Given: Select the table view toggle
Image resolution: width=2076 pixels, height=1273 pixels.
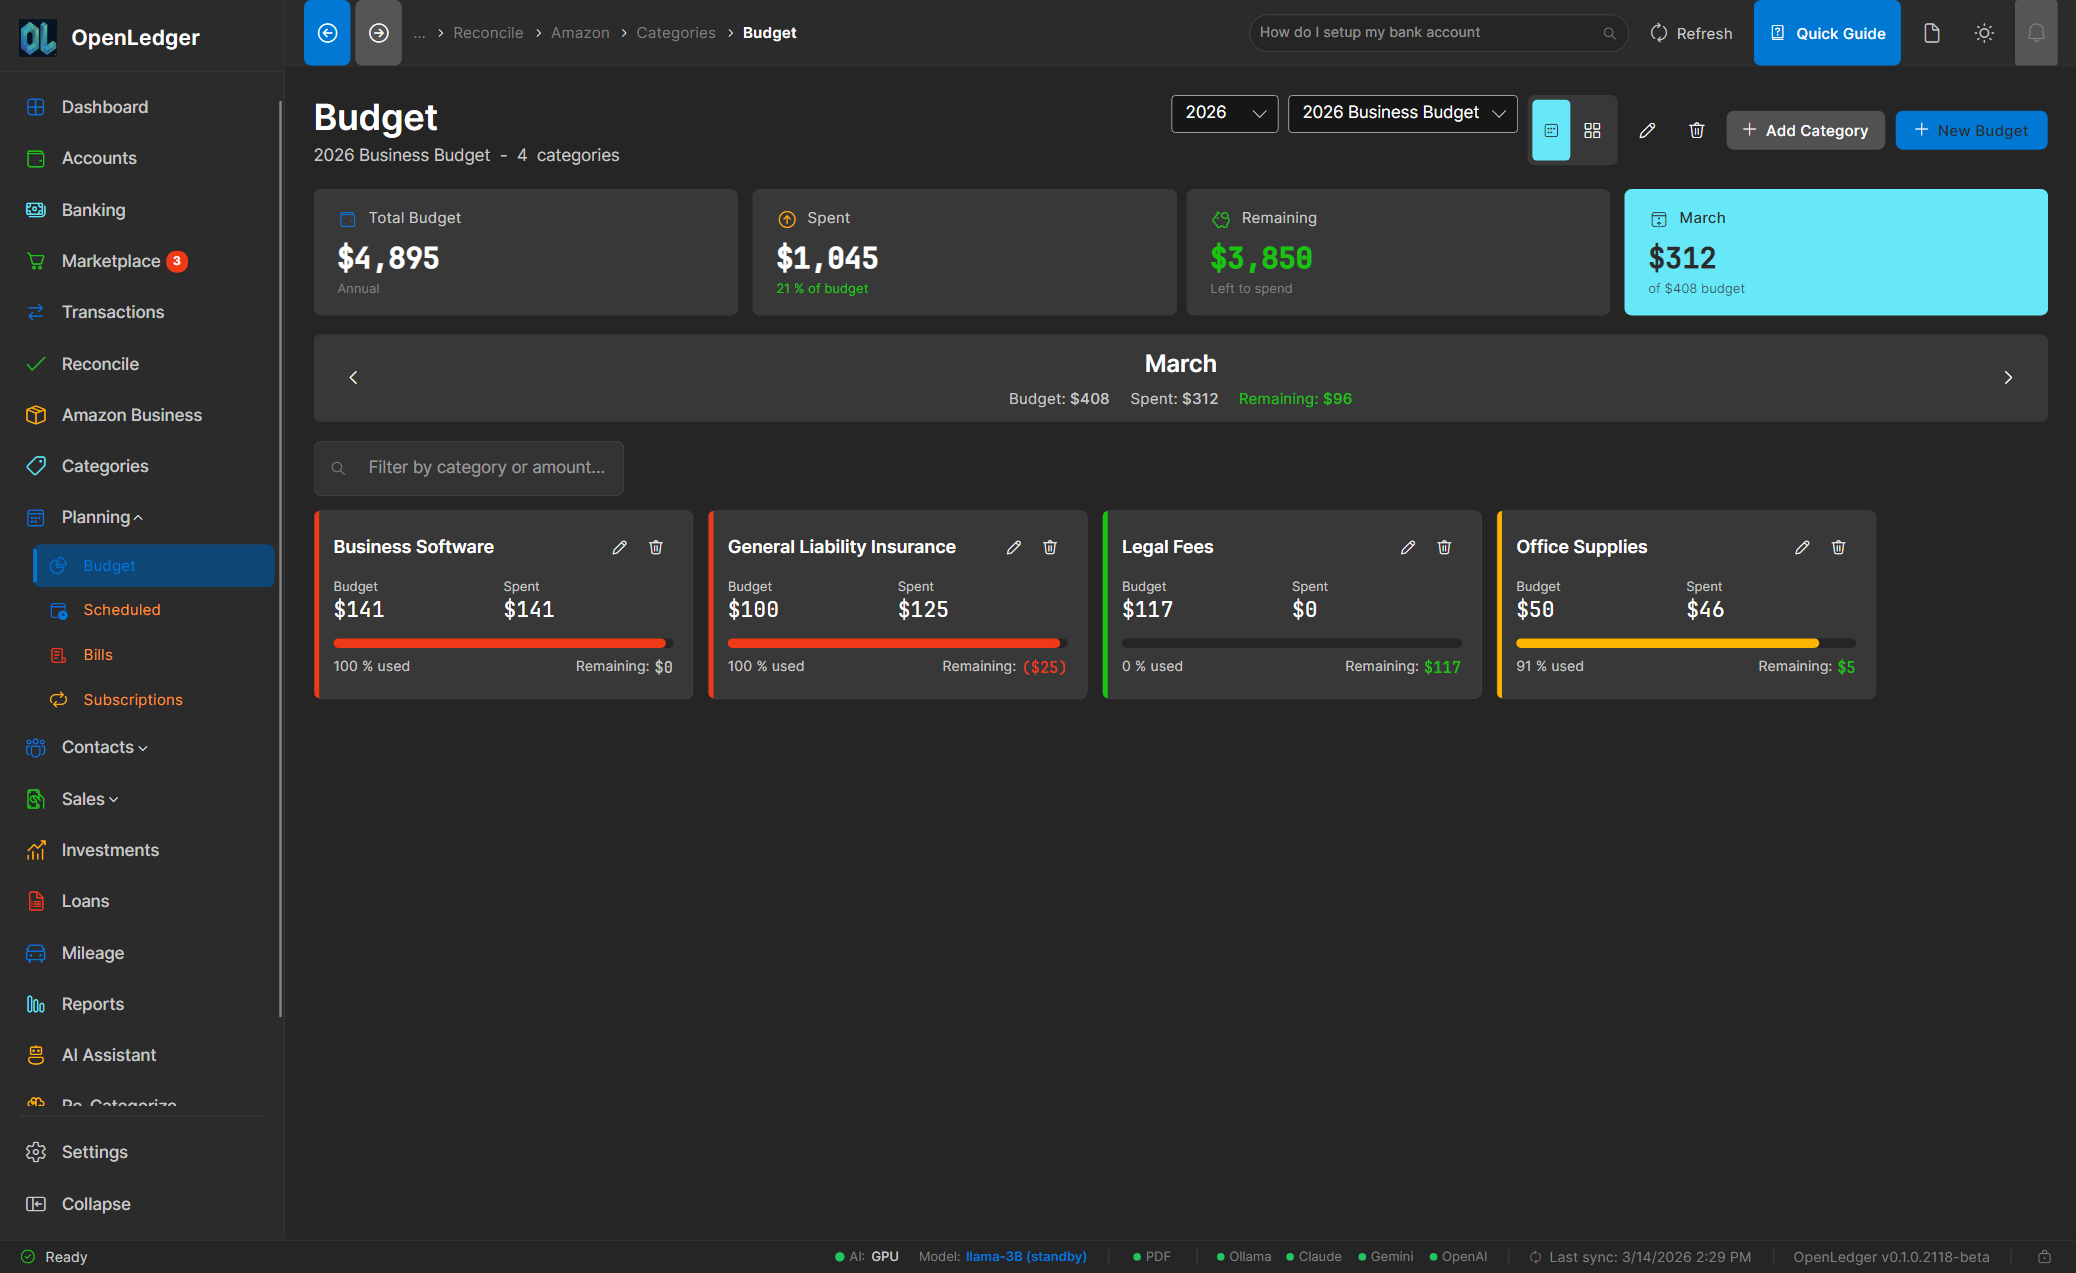Looking at the screenshot, I should pyautogui.click(x=1551, y=130).
